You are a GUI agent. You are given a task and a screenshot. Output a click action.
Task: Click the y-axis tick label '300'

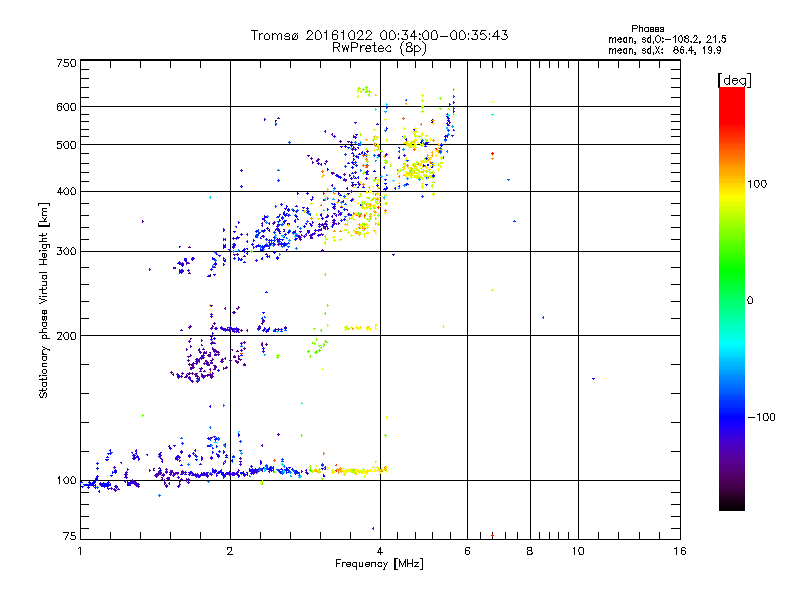click(66, 252)
